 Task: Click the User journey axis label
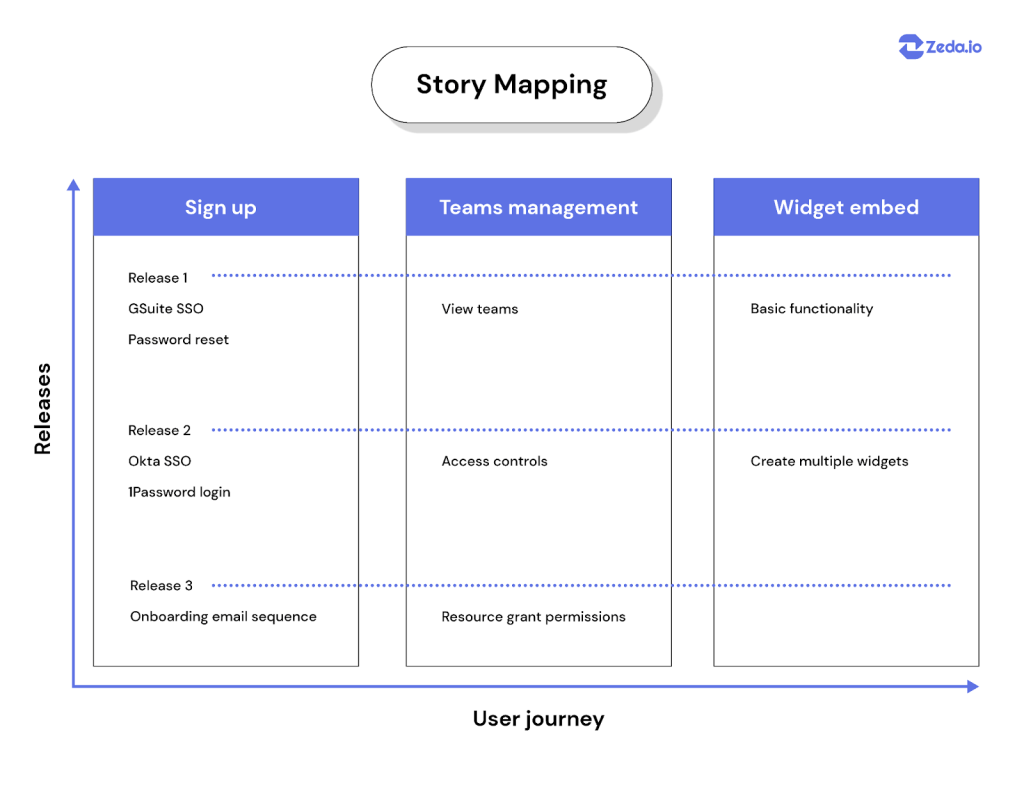click(539, 719)
